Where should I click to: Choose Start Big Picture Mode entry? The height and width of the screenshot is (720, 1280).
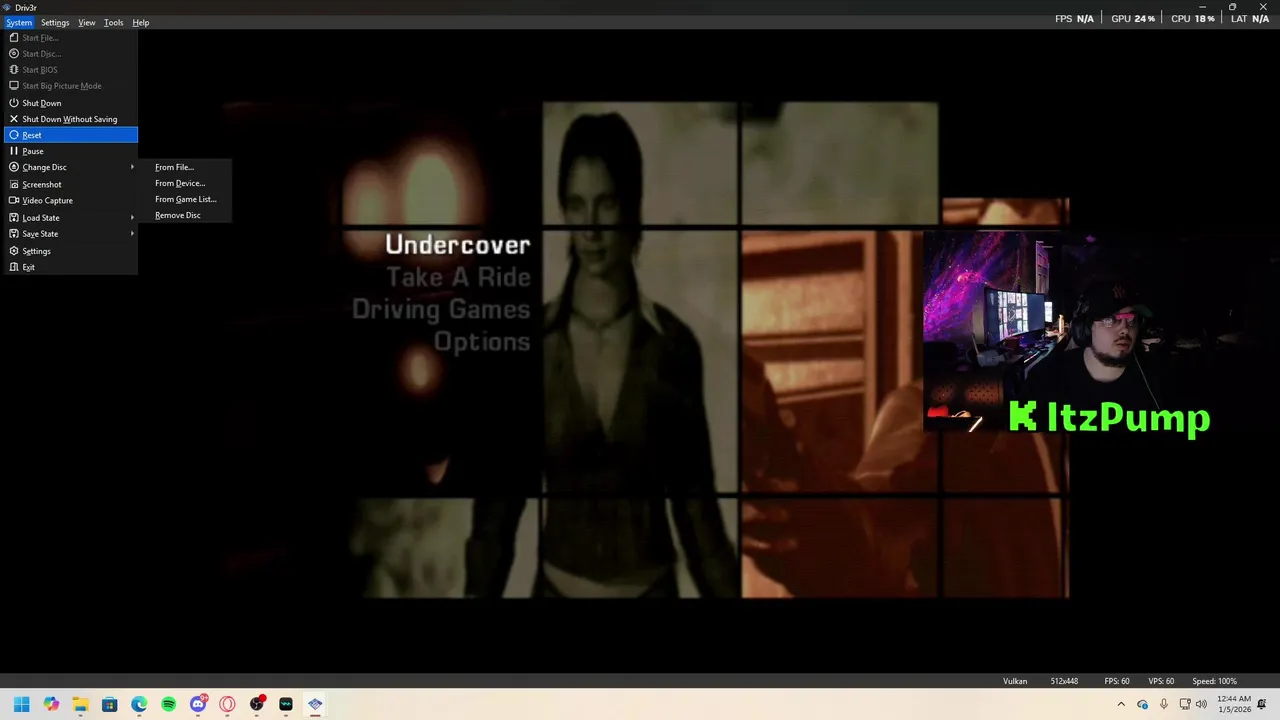click(x=70, y=86)
